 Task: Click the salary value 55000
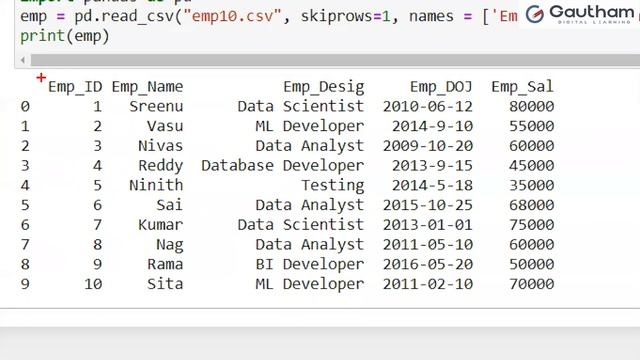531,126
